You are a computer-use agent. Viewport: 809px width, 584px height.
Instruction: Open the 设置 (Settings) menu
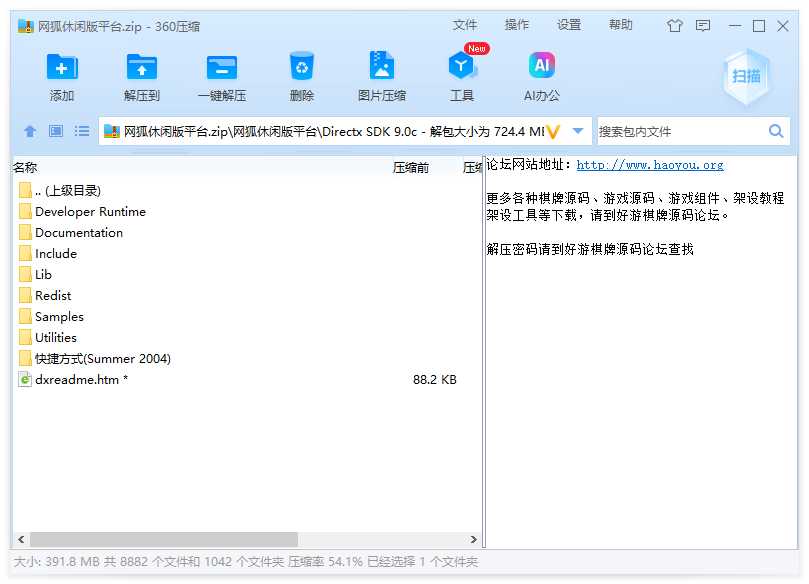pyautogui.click(x=569, y=25)
